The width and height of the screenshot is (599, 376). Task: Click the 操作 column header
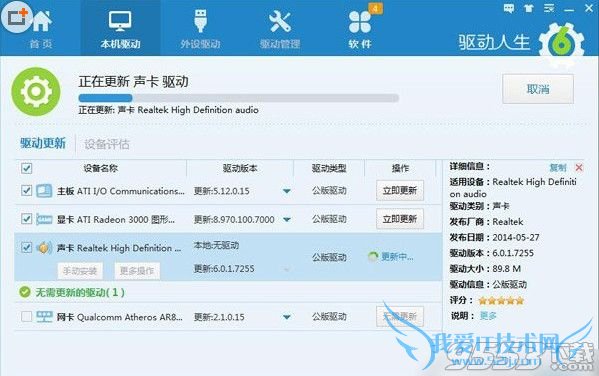pos(400,168)
